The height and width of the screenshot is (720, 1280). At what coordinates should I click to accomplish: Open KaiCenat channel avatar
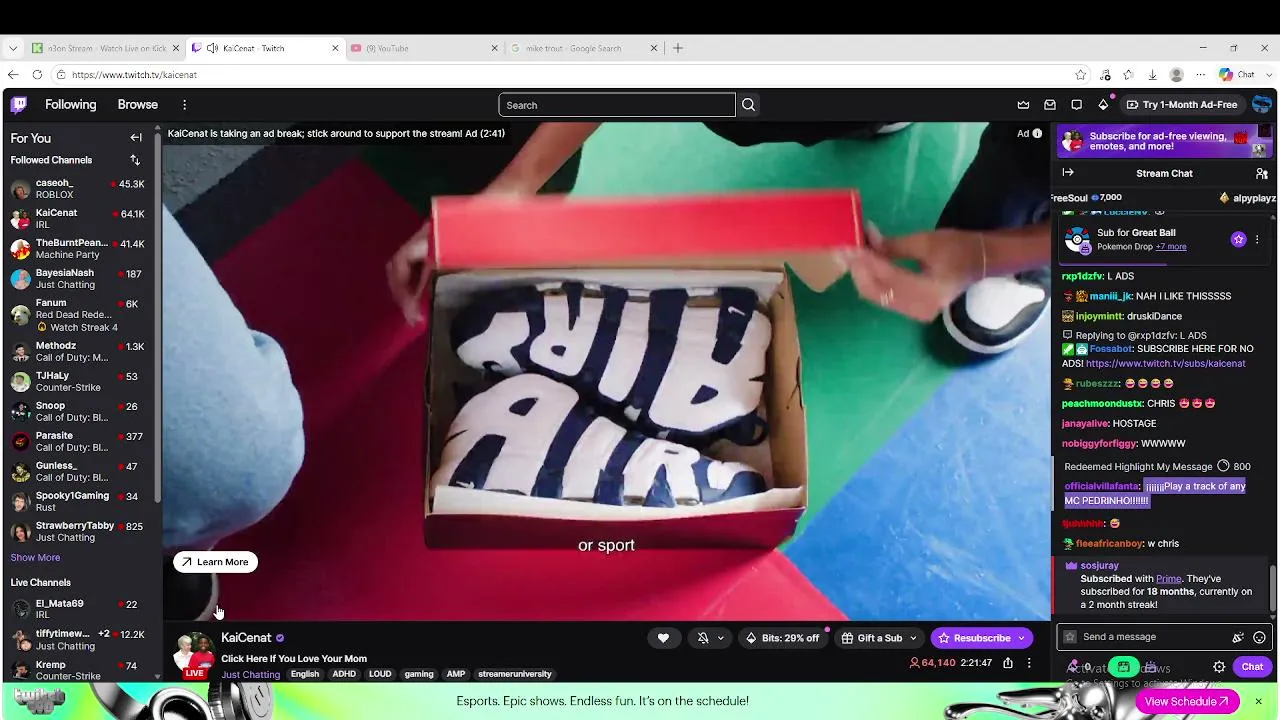(x=194, y=653)
